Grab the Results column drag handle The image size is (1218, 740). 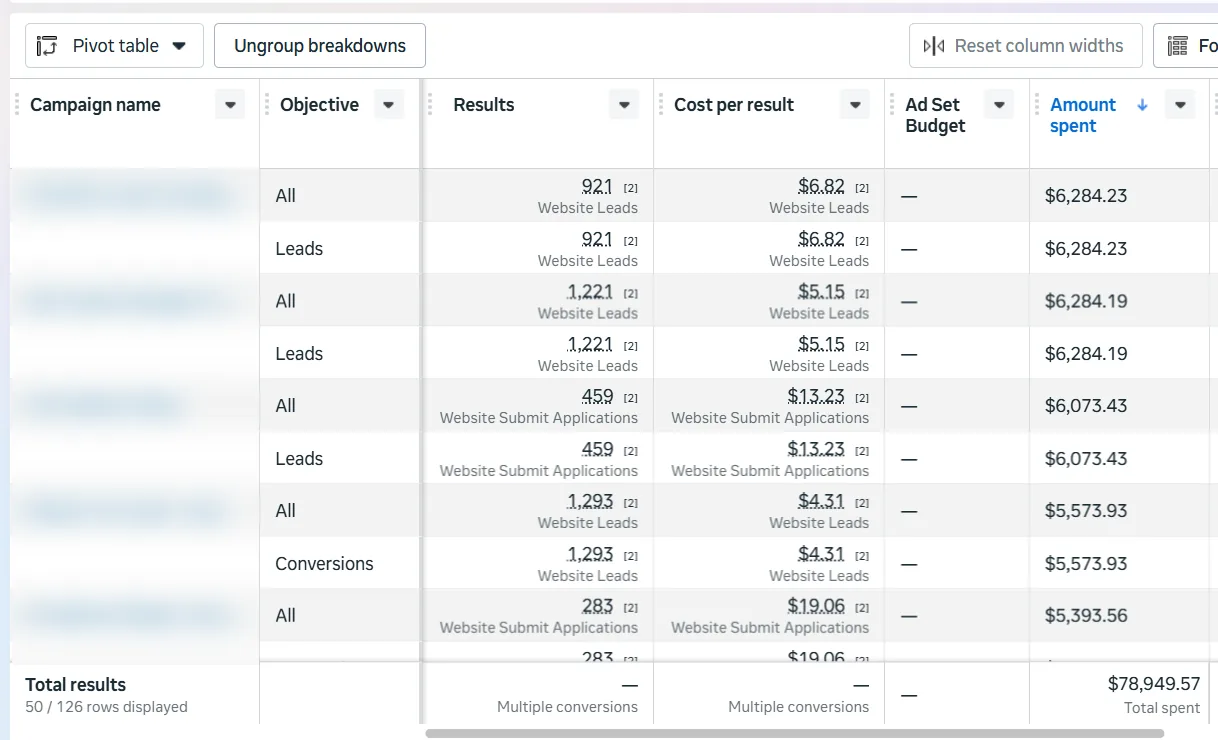click(x=431, y=105)
